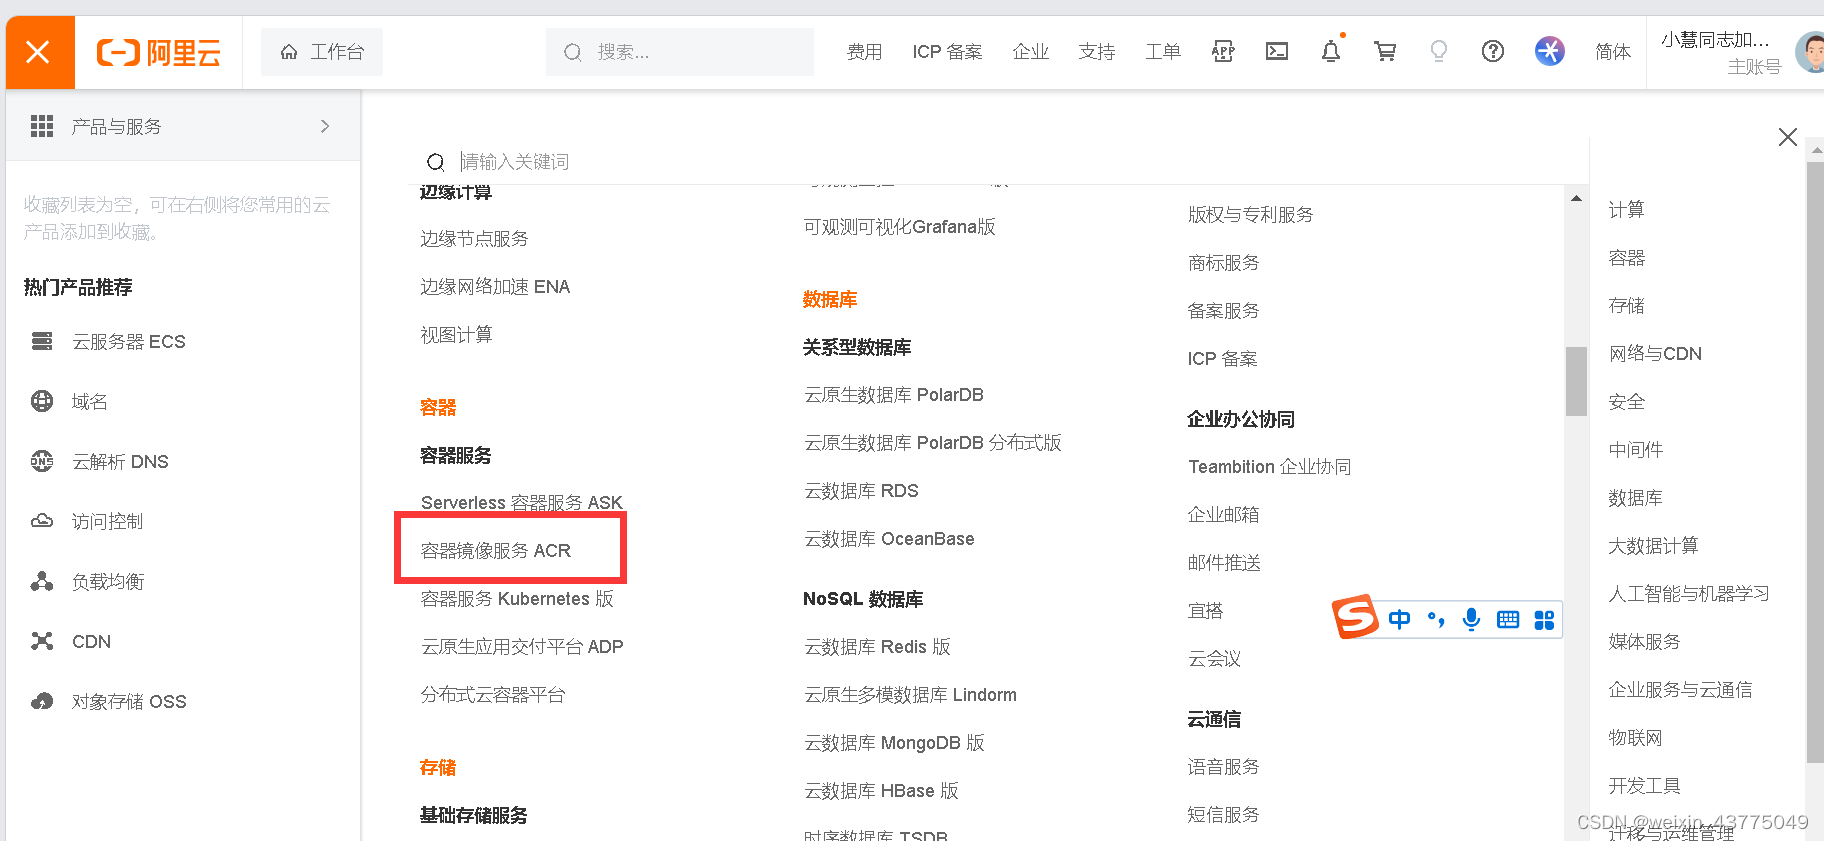Open 云数据库 Redis 版
1824x841 pixels.
[x=877, y=647]
